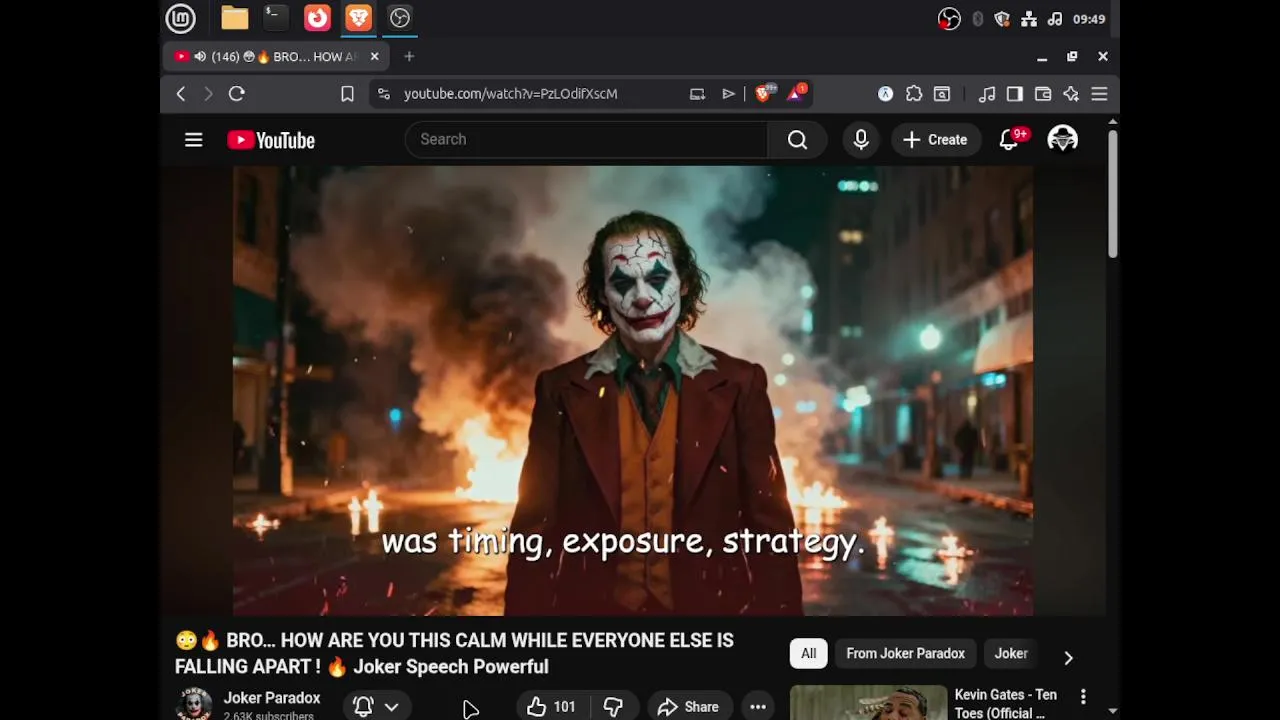Share this video
The height and width of the screenshot is (720, 1280).
click(689, 707)
